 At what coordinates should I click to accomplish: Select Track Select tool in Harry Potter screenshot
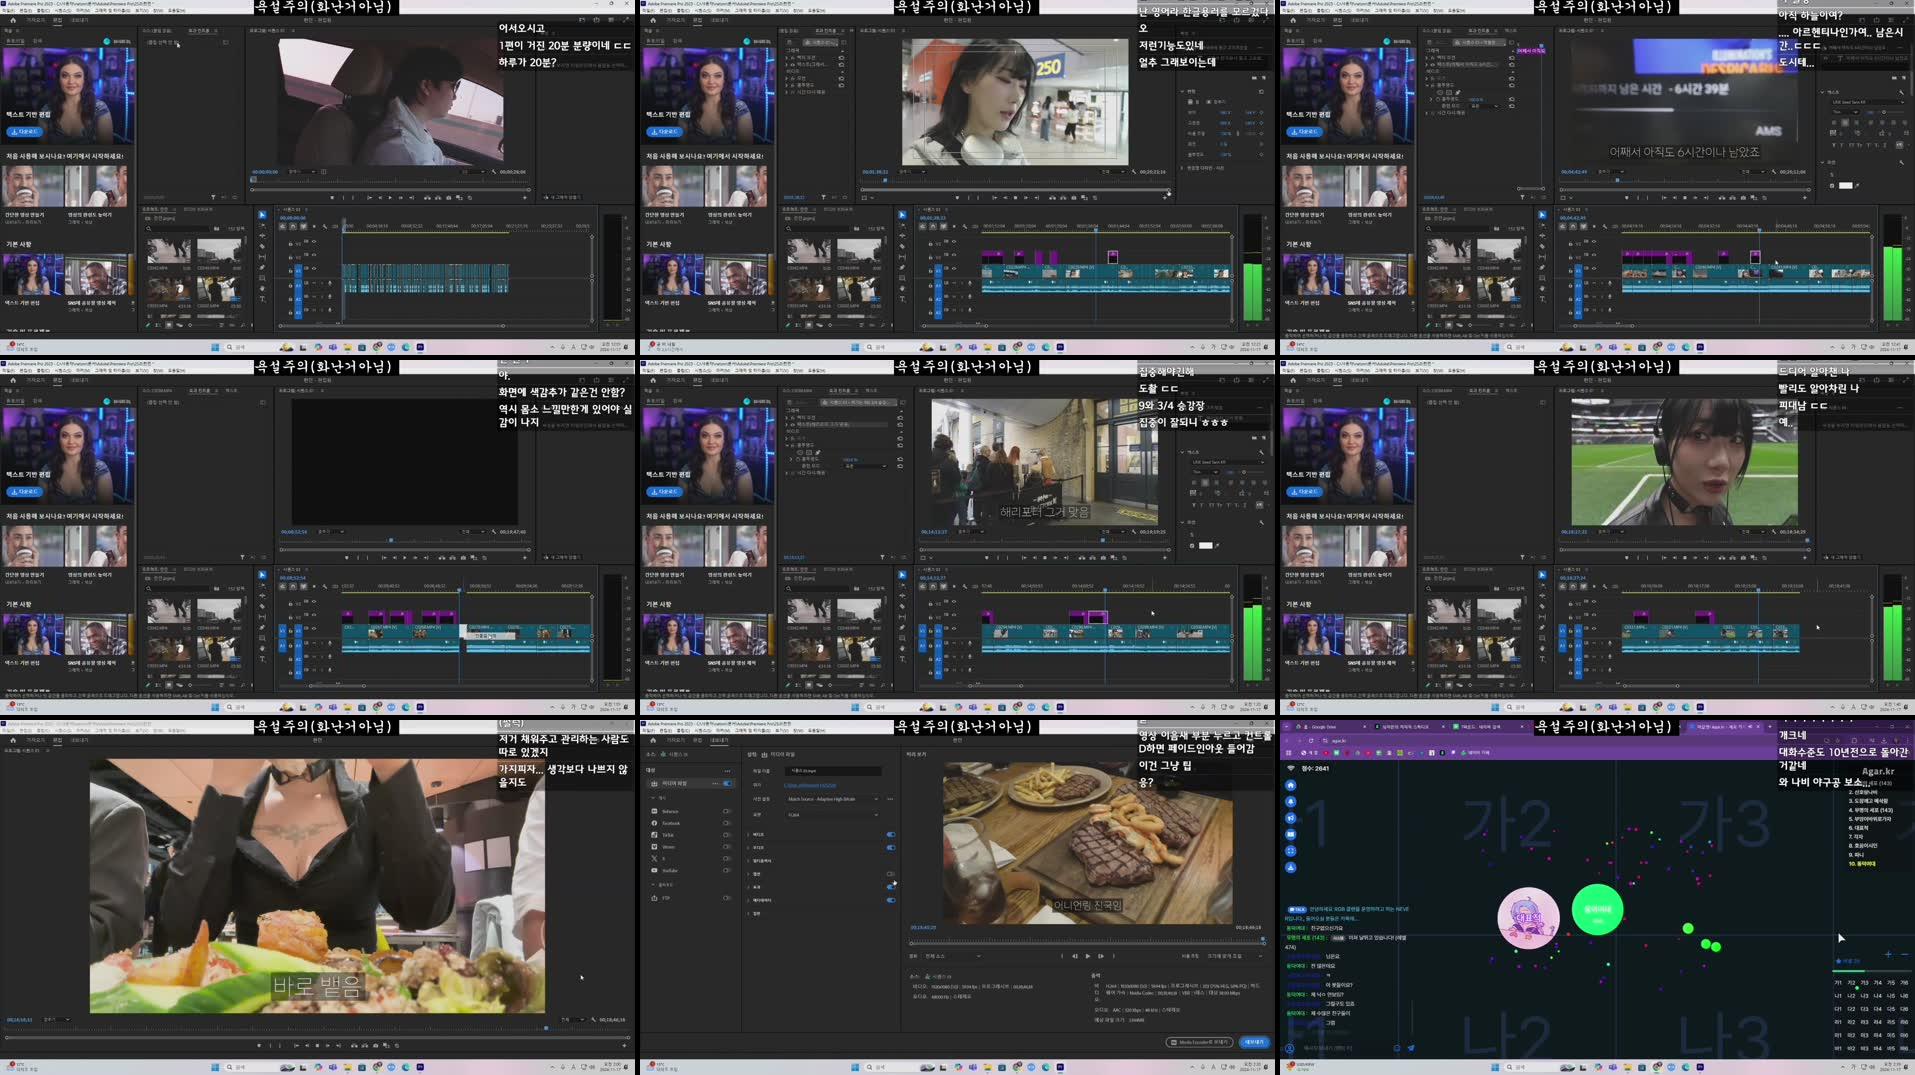click(x=902, y=586)
